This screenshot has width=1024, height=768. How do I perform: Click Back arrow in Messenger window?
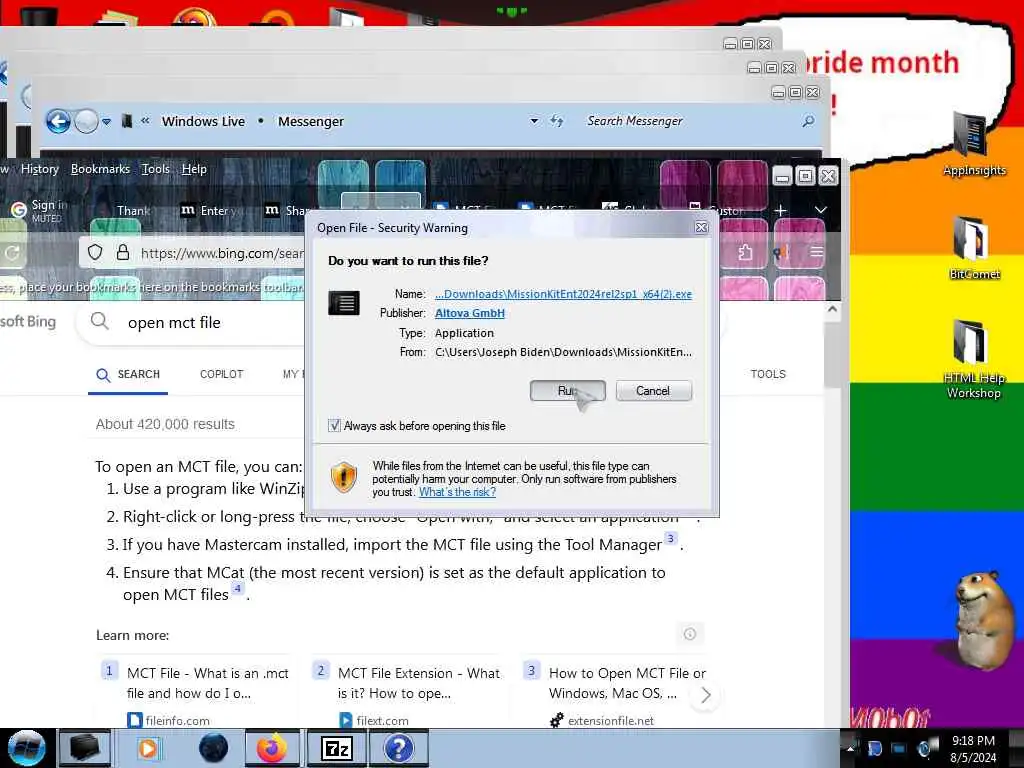coord(58,121)
